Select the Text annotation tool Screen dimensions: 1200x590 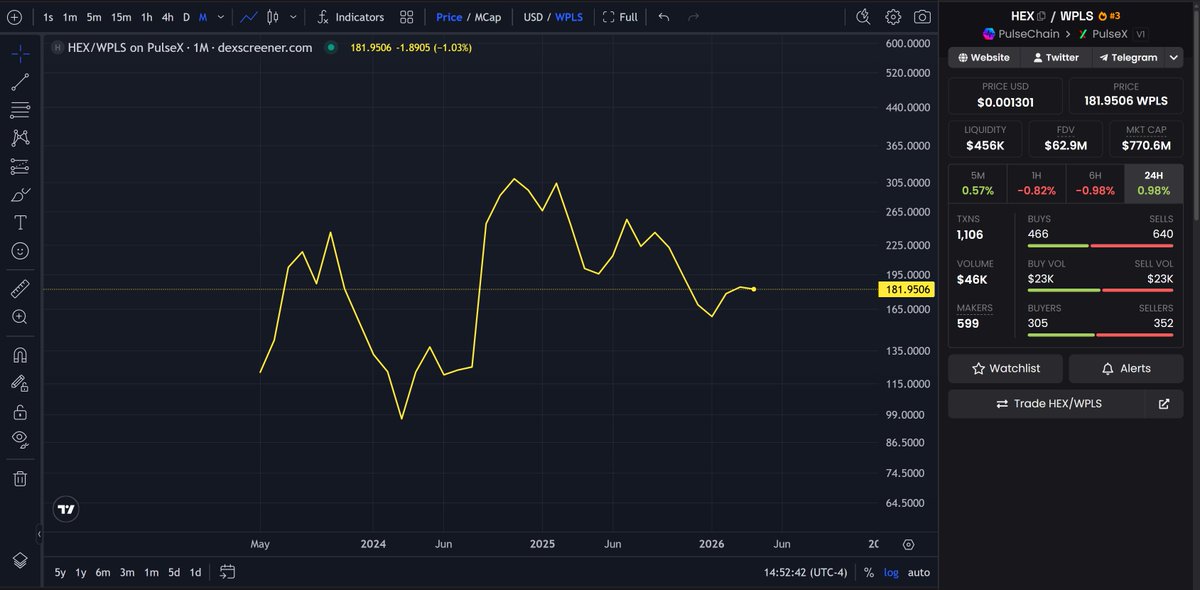(x=20, y=222)
